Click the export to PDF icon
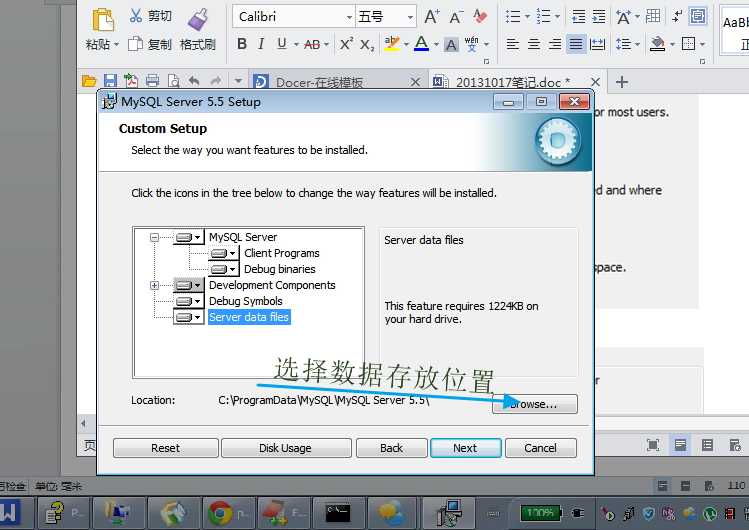 [131, 81]
